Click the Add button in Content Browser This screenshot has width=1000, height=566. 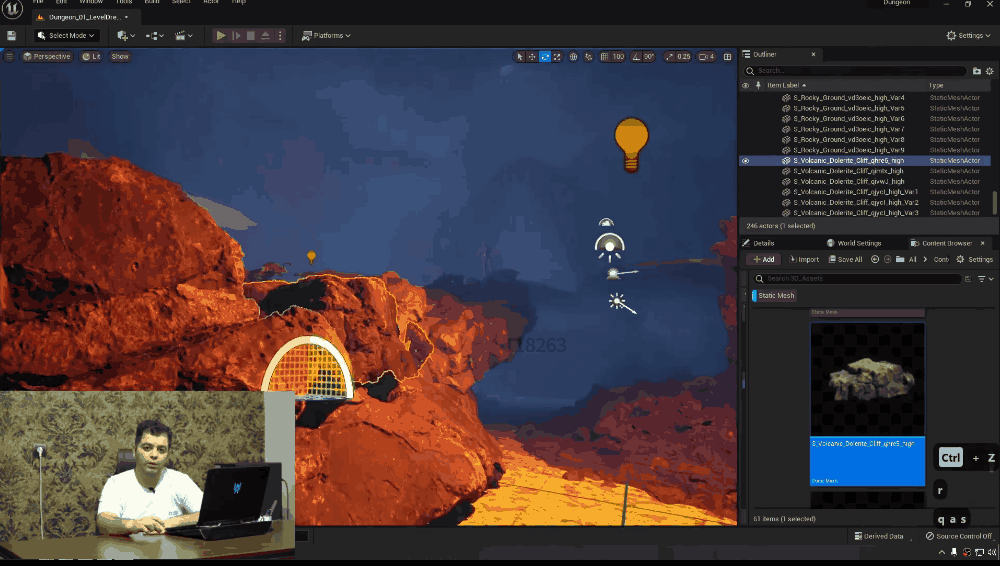[763, 259]
